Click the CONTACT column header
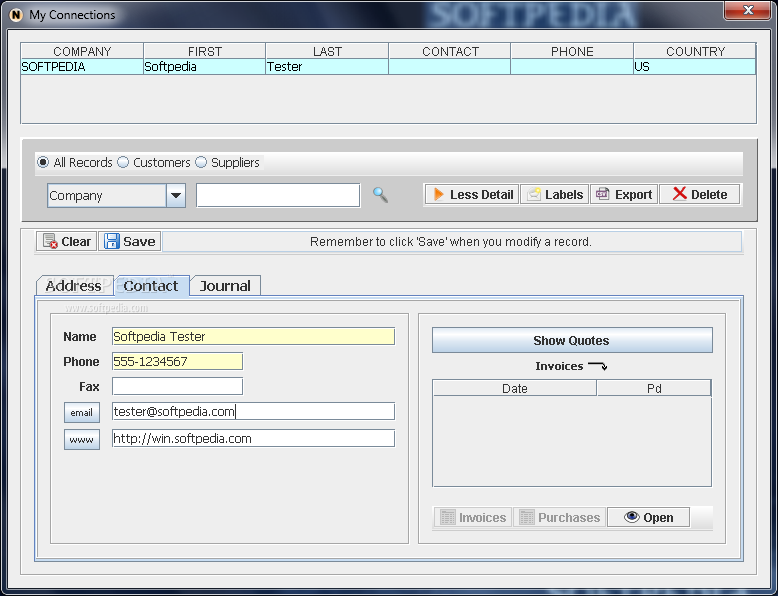Image resolution: width=778 pixels, height=596 pixels. point(450,51)
